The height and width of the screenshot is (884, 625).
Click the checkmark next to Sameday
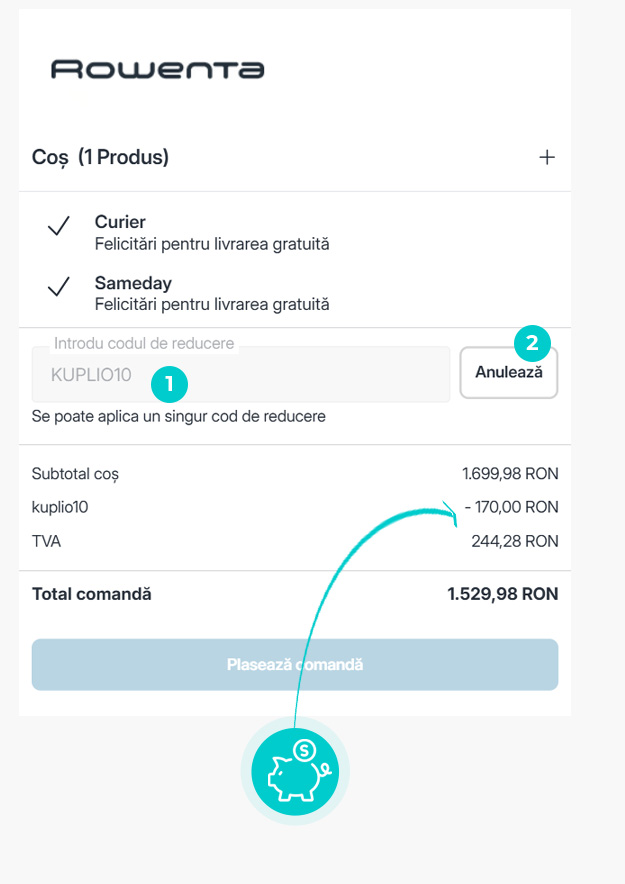coord(59,288)
